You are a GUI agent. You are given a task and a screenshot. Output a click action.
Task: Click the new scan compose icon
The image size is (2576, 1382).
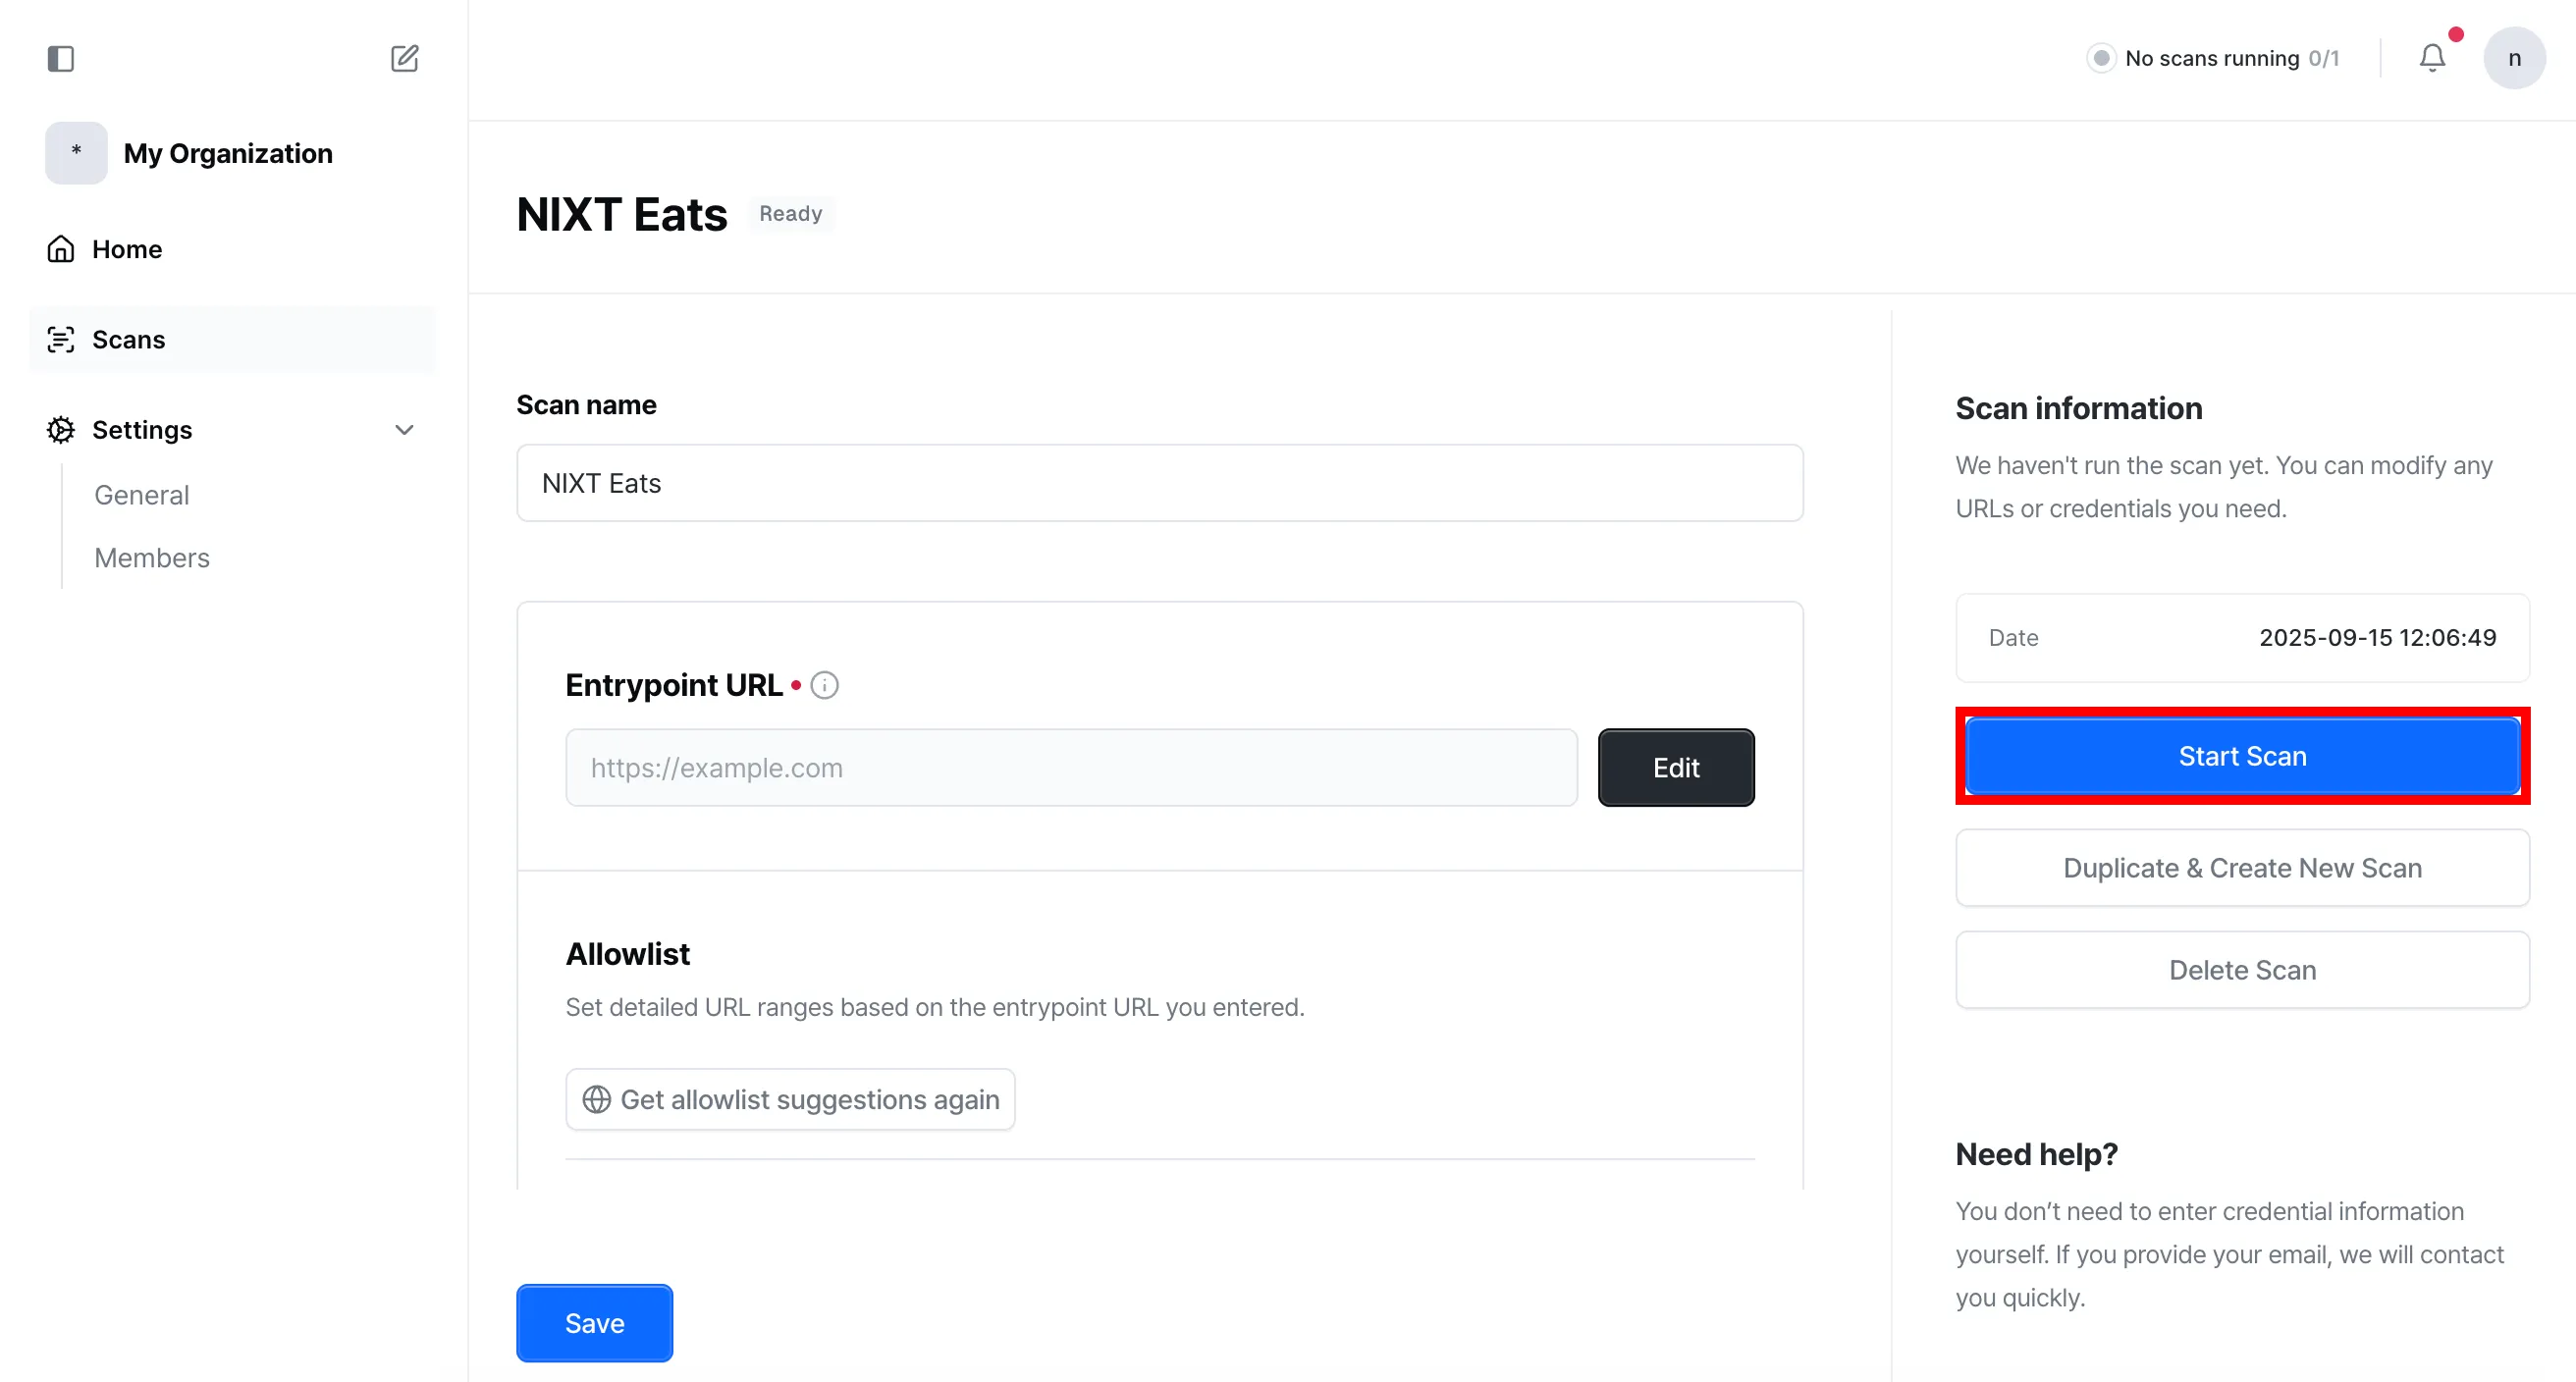(404, 59)
